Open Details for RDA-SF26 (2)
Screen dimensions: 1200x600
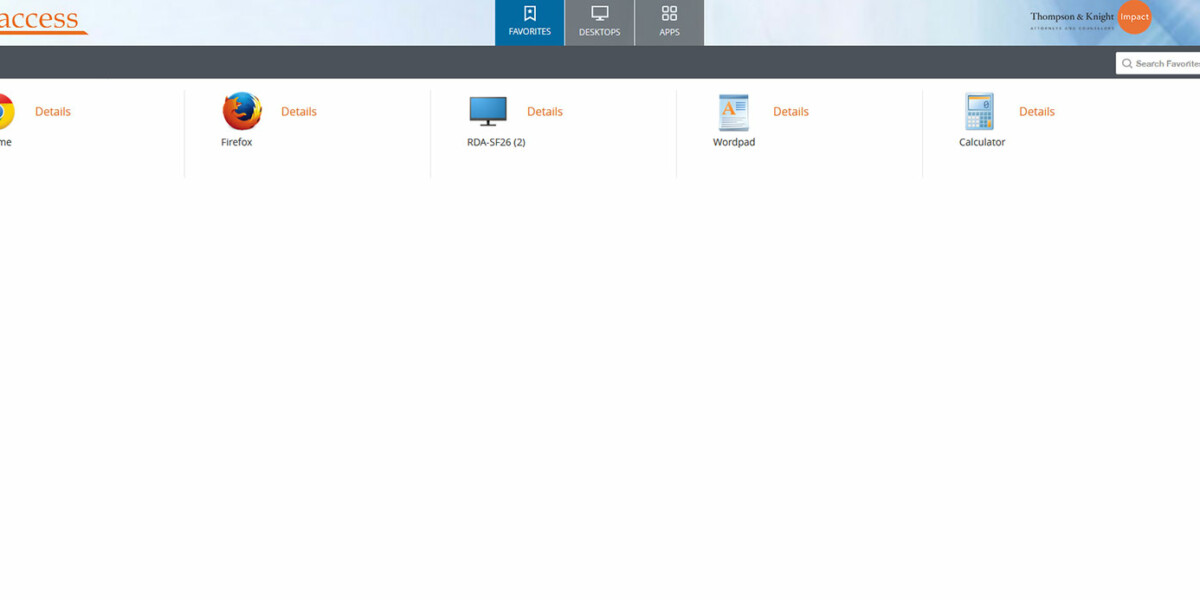(544, 111)
